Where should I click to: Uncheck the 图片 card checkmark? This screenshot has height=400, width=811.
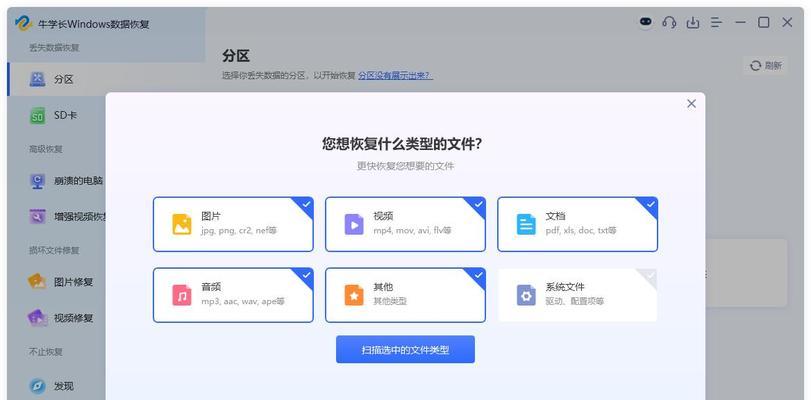[x=306, y=204]
